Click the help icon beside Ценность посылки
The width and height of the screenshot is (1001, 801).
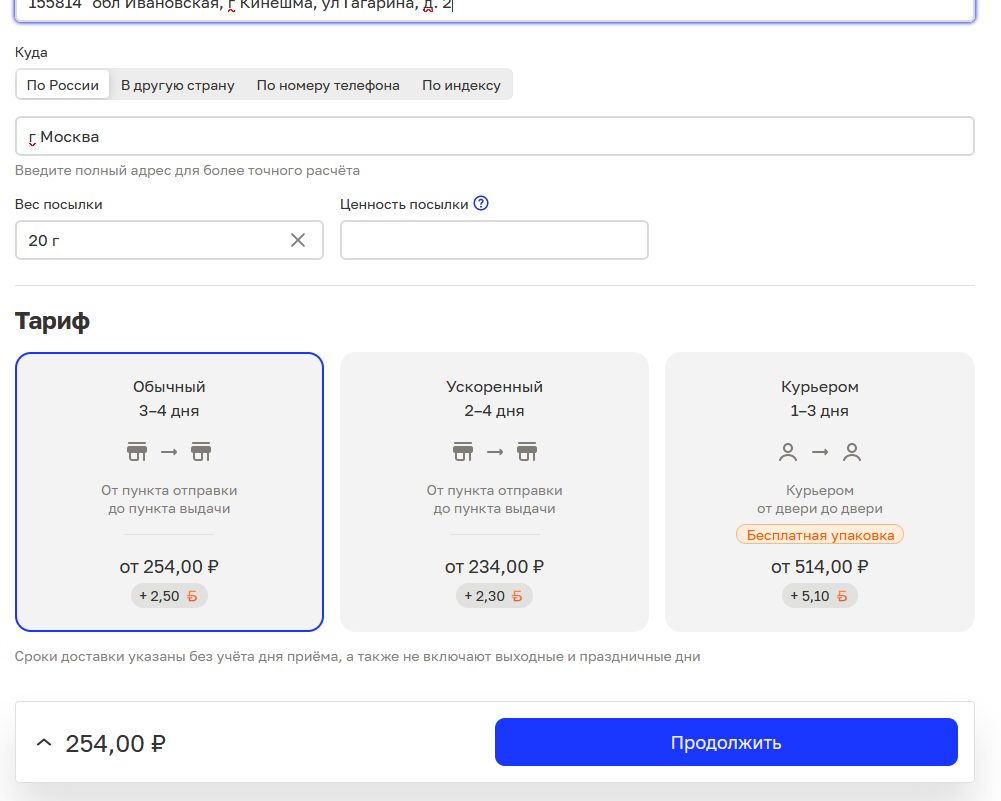(481, 204)
